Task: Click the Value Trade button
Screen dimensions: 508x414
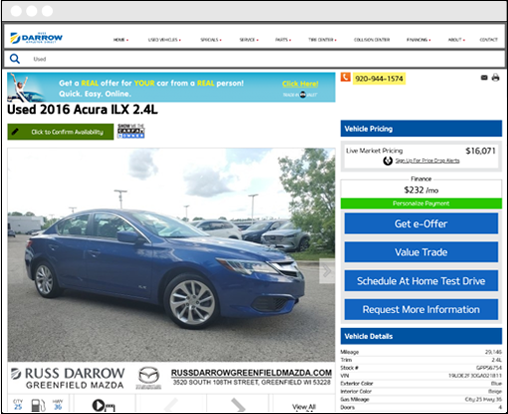Action: pyautogui.click(x=421, y=252)
